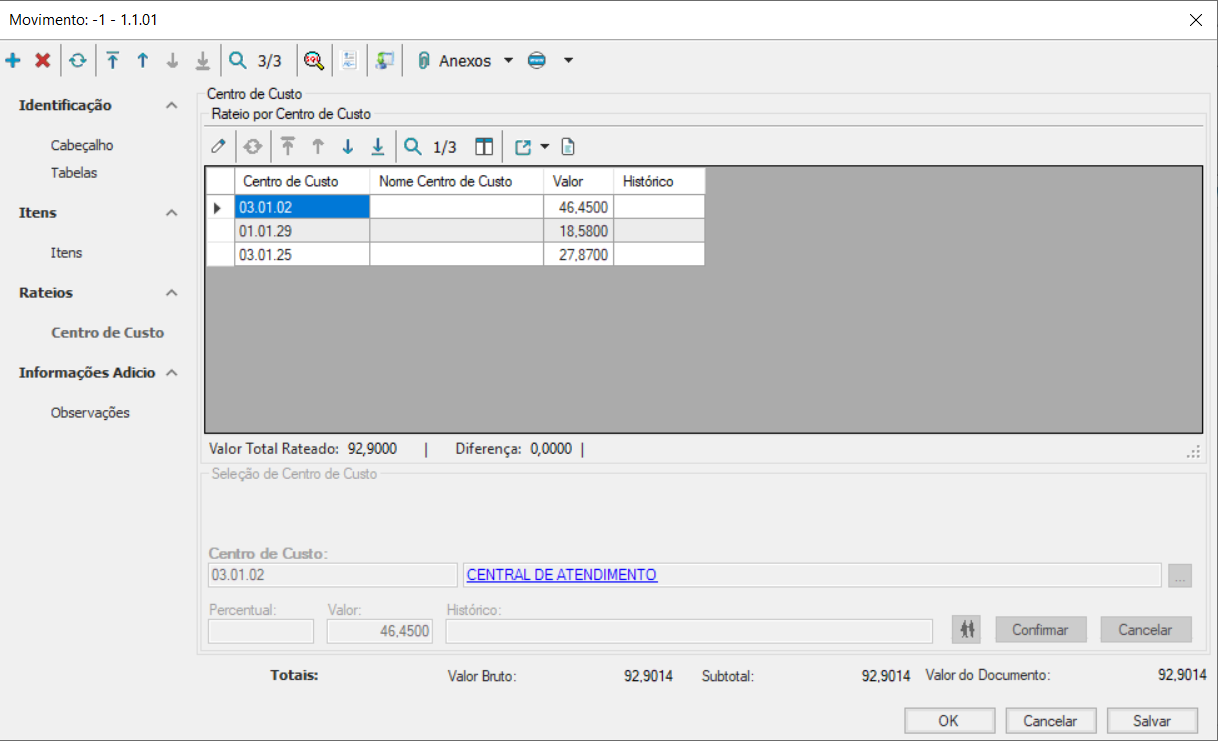Select the row with cost center 01.01.29

[302, 231]
